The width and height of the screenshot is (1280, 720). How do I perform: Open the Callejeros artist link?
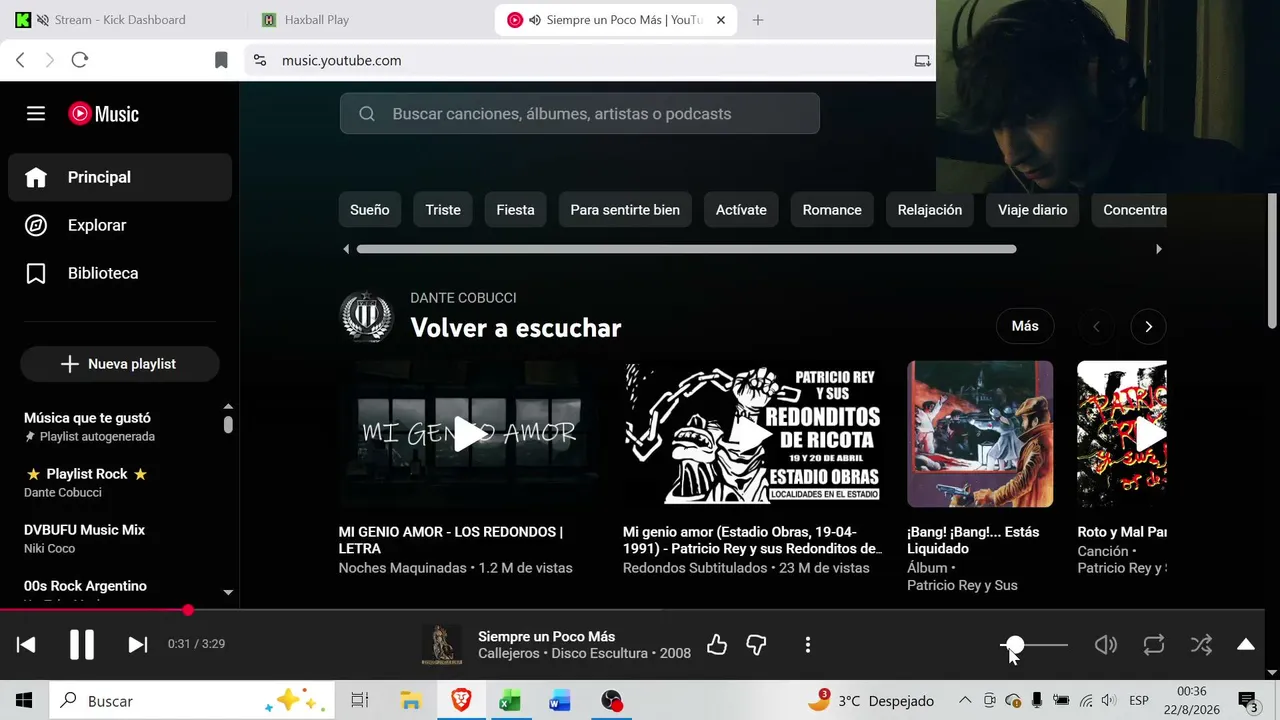click(509, 654)
